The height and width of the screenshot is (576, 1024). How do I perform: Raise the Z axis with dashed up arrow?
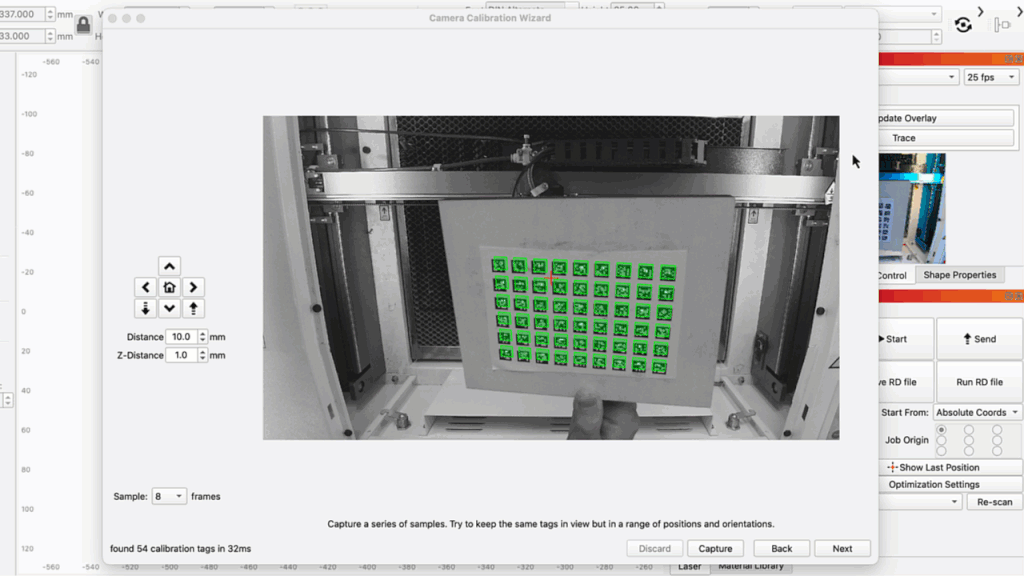(x=193, y=308)
